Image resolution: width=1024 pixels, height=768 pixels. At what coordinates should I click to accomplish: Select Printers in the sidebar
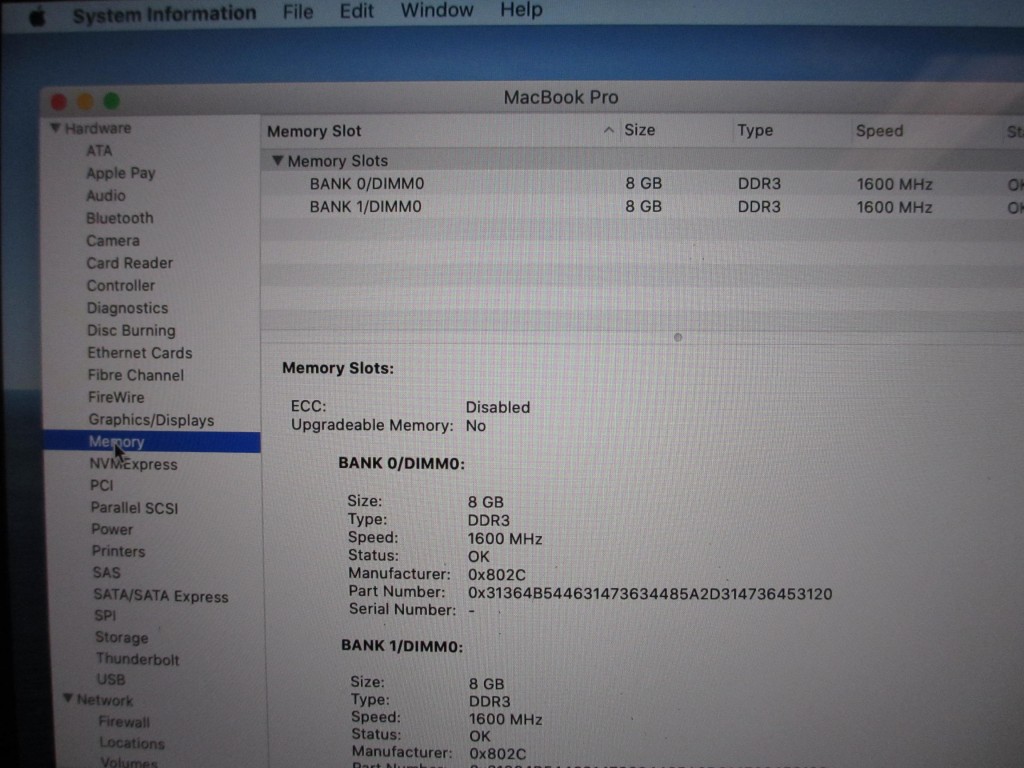pos(118,551)
